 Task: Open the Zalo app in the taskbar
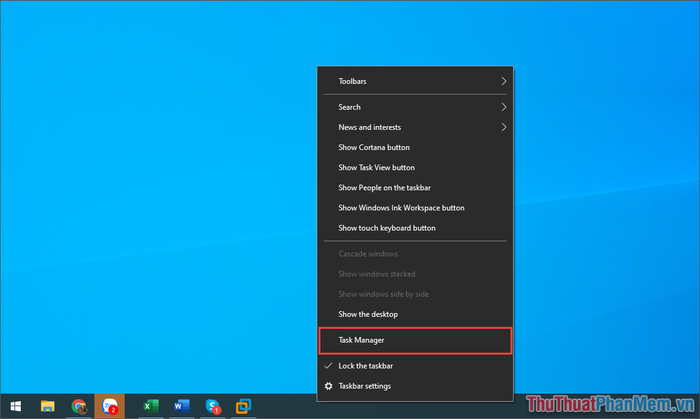(110, 406)
